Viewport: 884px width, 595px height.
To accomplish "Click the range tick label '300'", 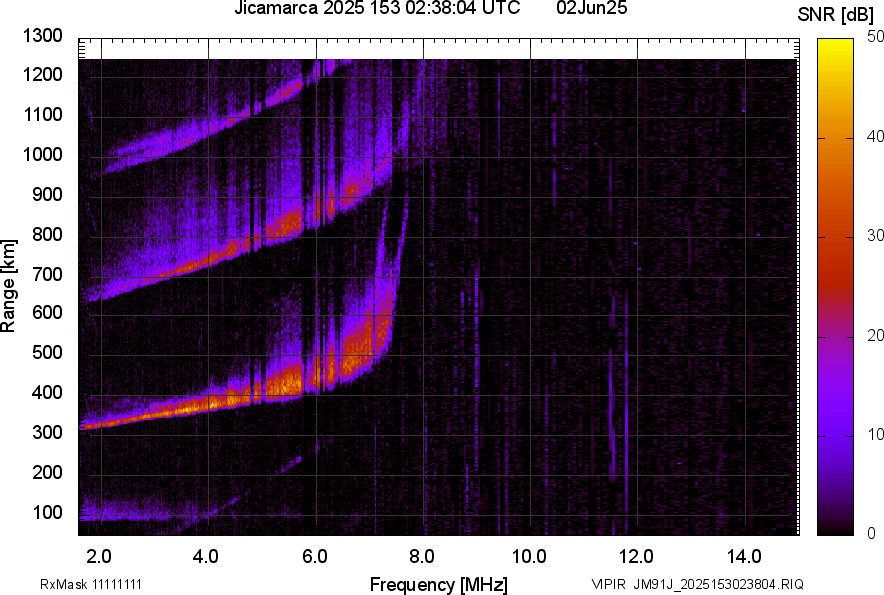I will coord(47,432).
